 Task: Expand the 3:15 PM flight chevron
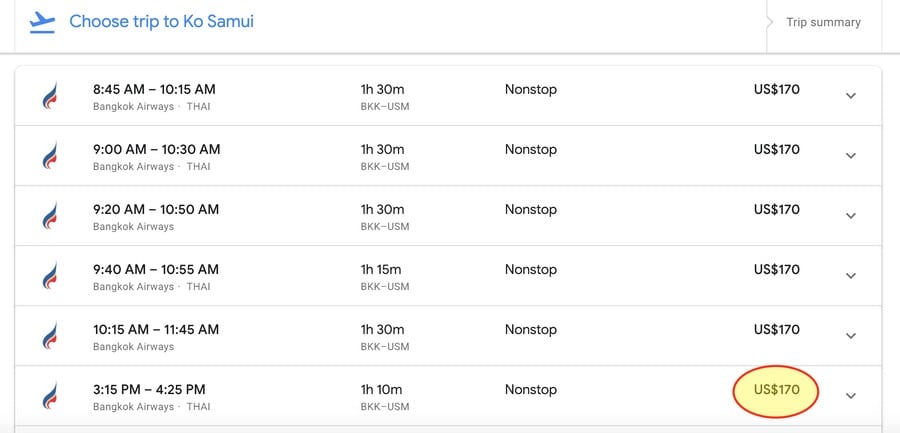(x=851, y=396)
